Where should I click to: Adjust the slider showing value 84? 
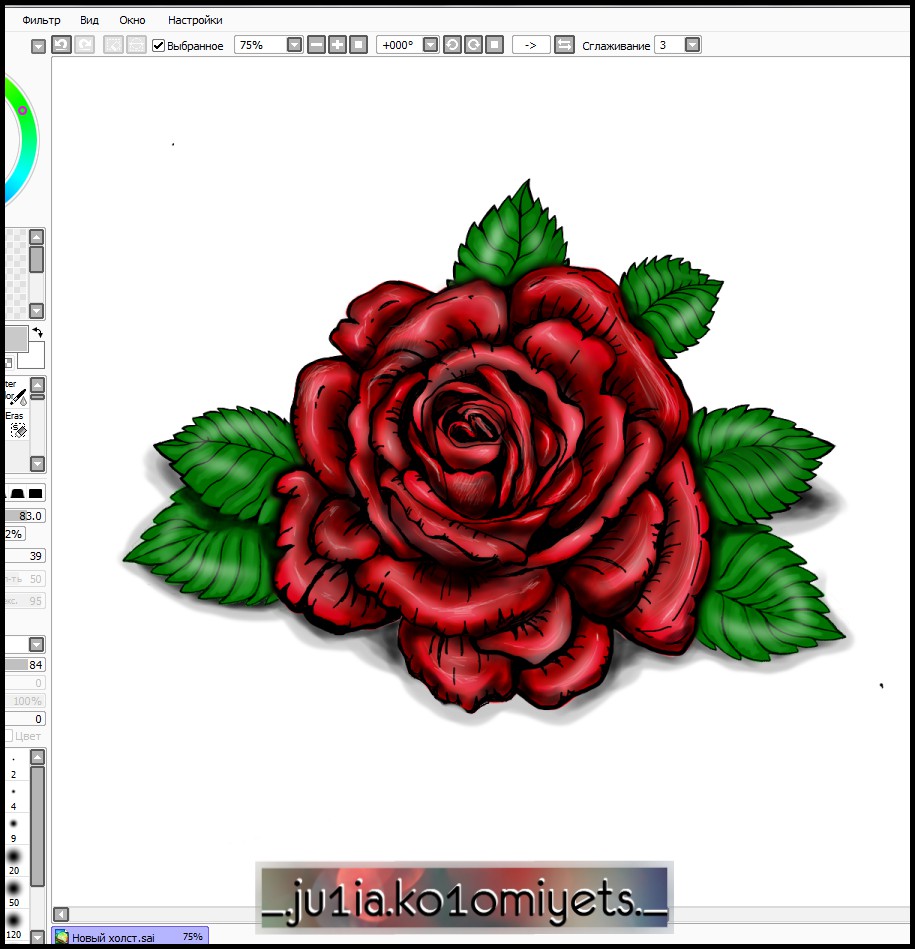pos(25,665)
